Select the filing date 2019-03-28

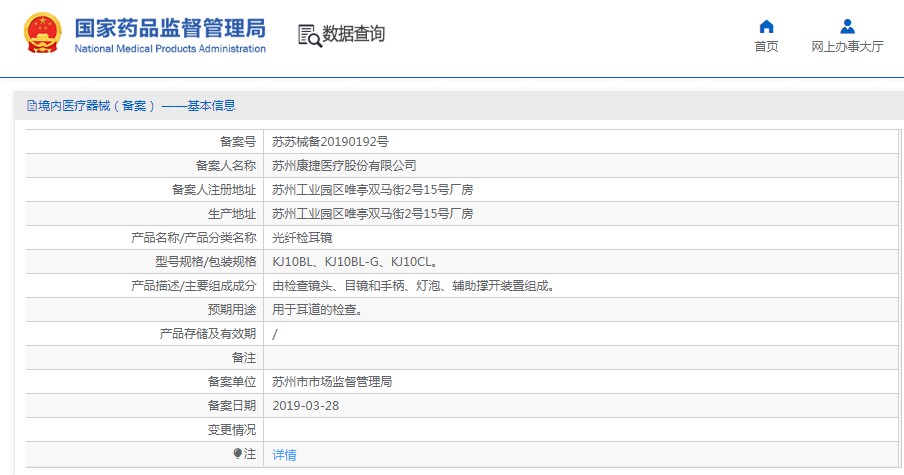pyautogui.click(x=306, y=406)
